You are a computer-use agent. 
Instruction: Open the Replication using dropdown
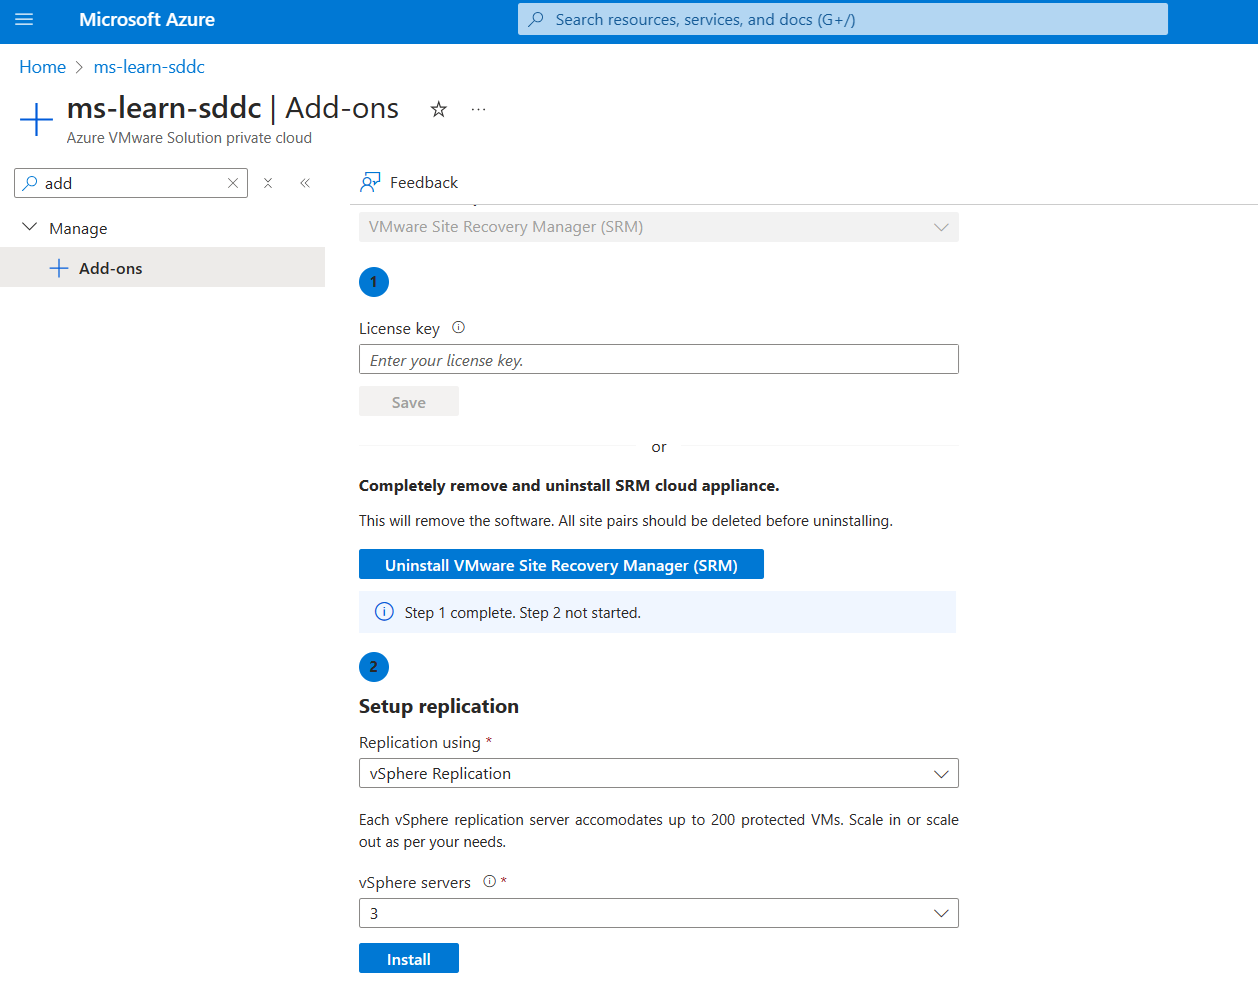click(x=659, y=773)
